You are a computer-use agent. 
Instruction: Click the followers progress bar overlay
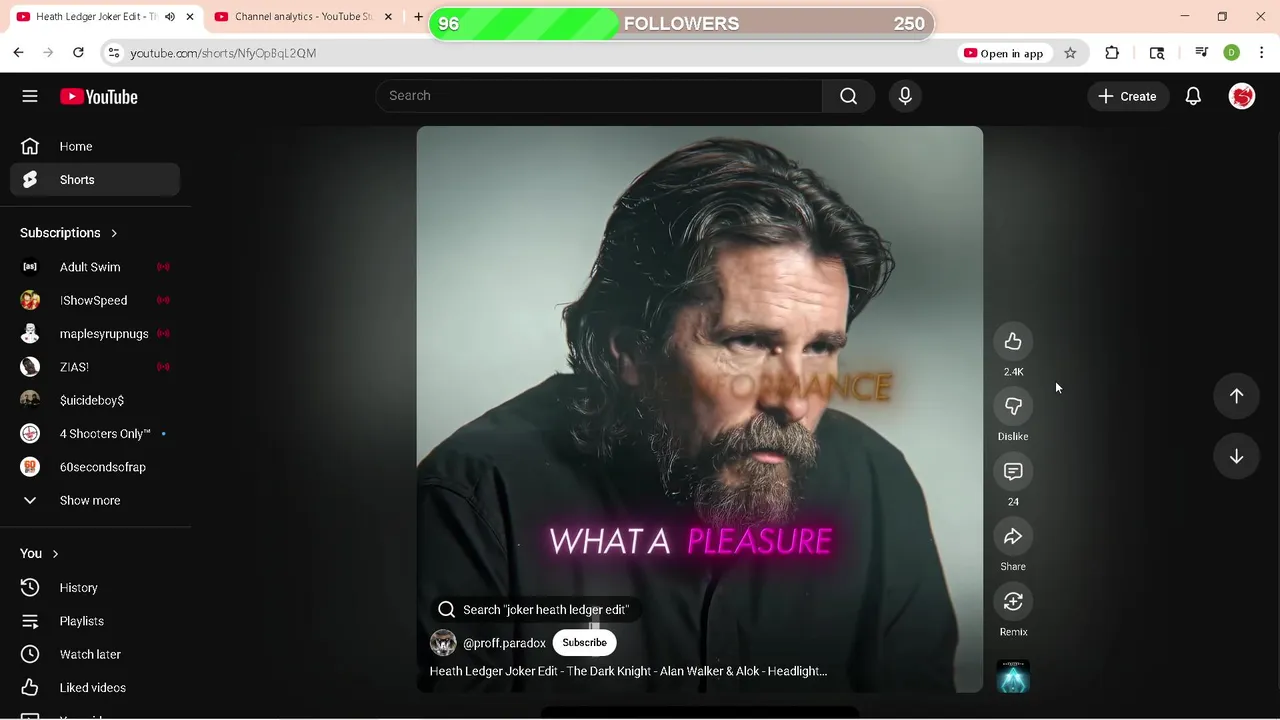click(x=681, y=24)
